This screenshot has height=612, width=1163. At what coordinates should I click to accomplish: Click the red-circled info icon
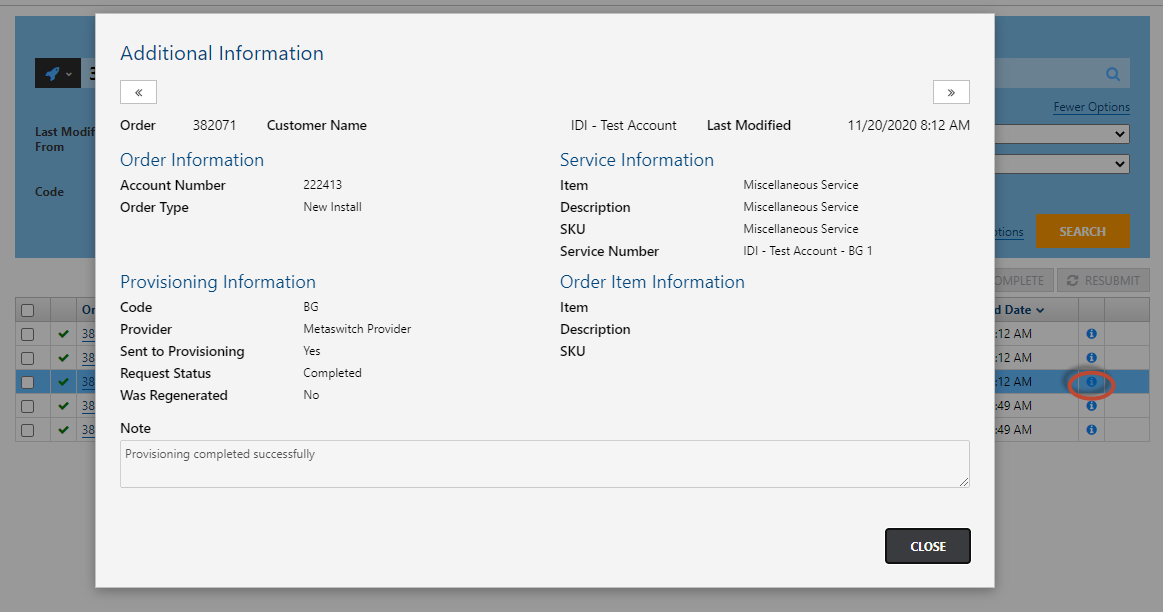tap(1091, 382)
